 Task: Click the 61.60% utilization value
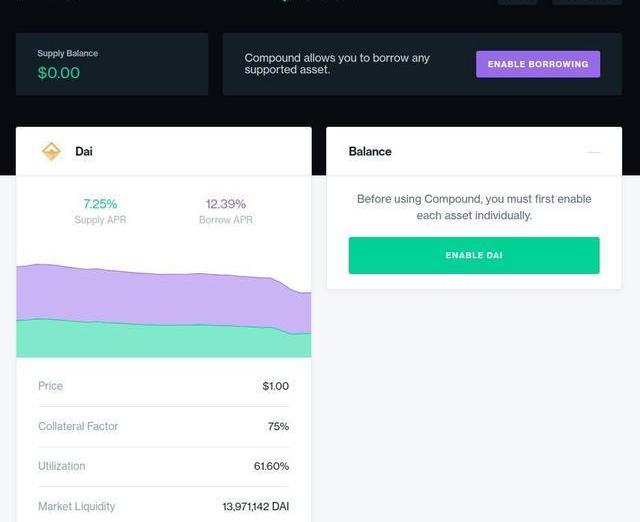[271, 466]
